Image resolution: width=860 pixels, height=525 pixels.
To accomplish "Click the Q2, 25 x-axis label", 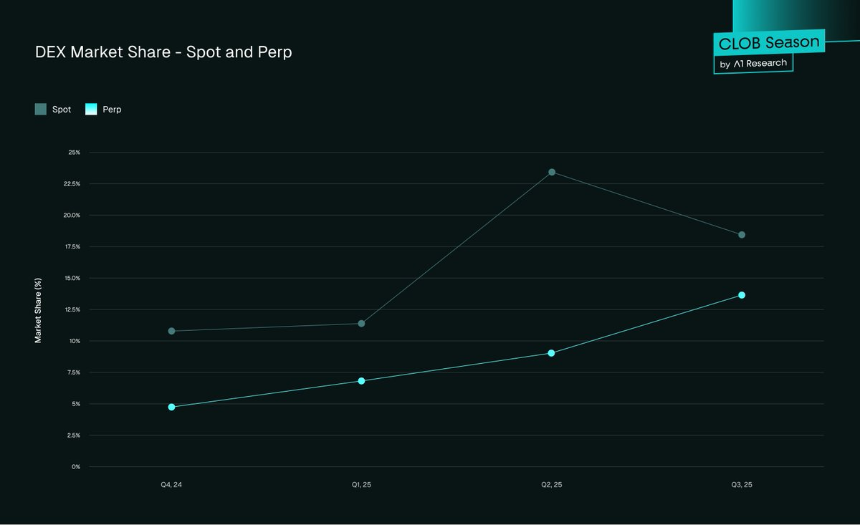I will [x=552, y=484].
